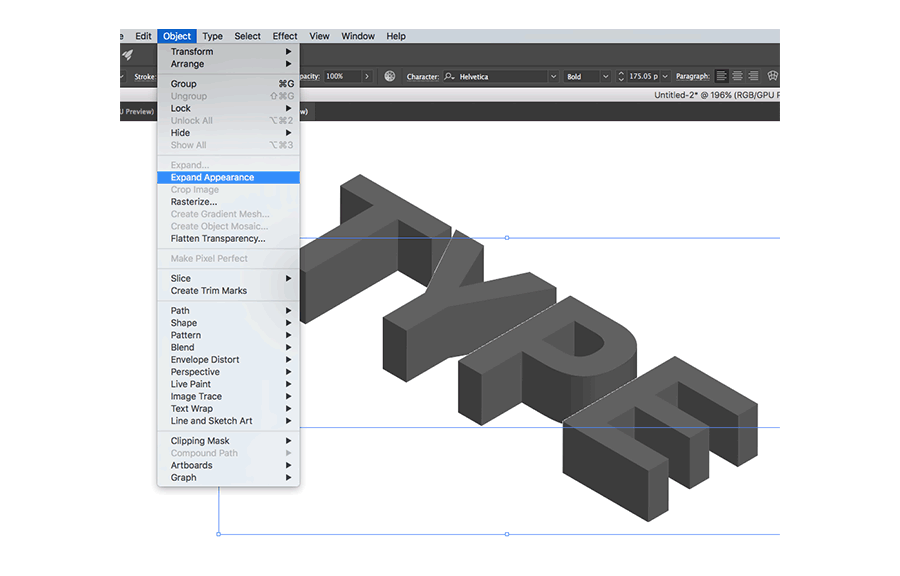Open the Type menu
900x576 pixels.
(212, 36)
